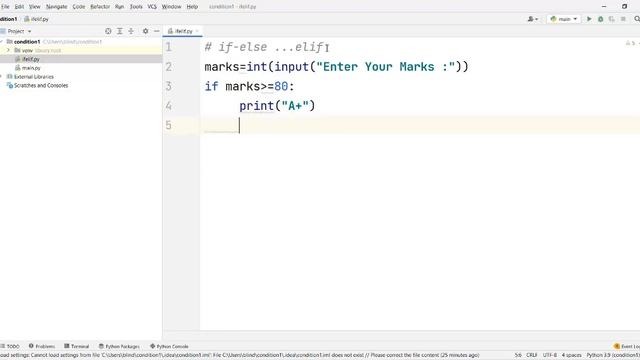Screen dimensions: 640x360
Task: Open the VCS menu
Action: 152,7
